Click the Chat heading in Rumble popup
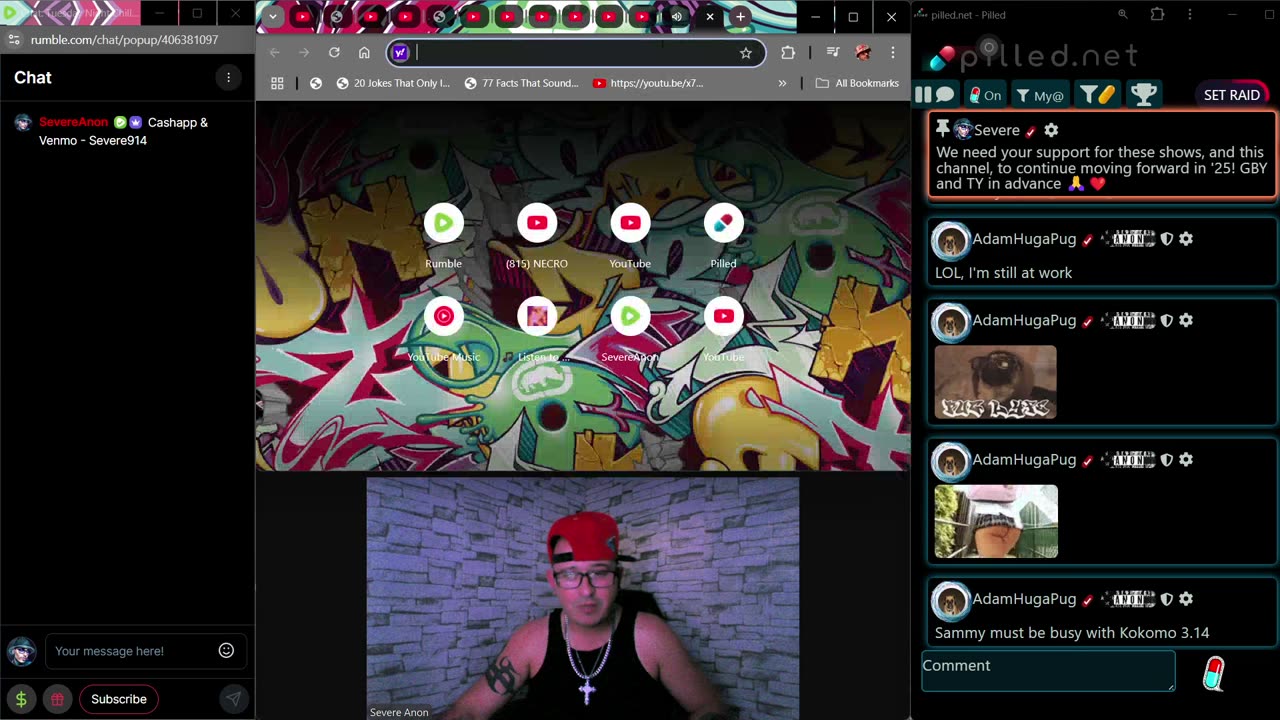The width and height of the screenshot is (1280, 720). [33, 77]
